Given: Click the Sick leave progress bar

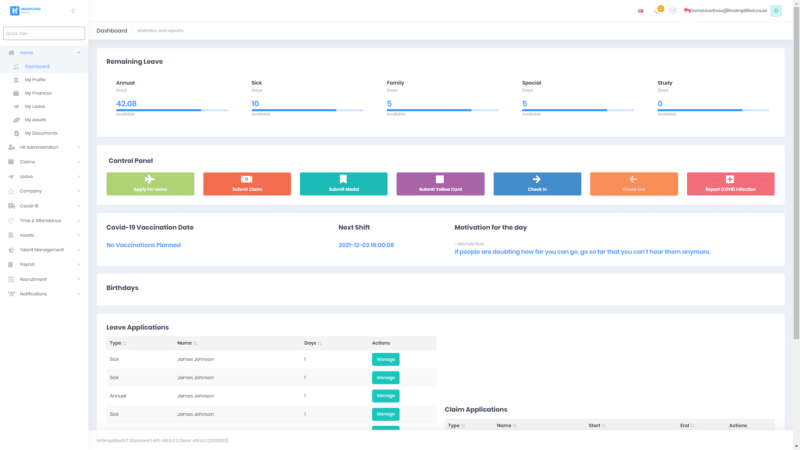Looking at the screenshot, I should point(307,110).
